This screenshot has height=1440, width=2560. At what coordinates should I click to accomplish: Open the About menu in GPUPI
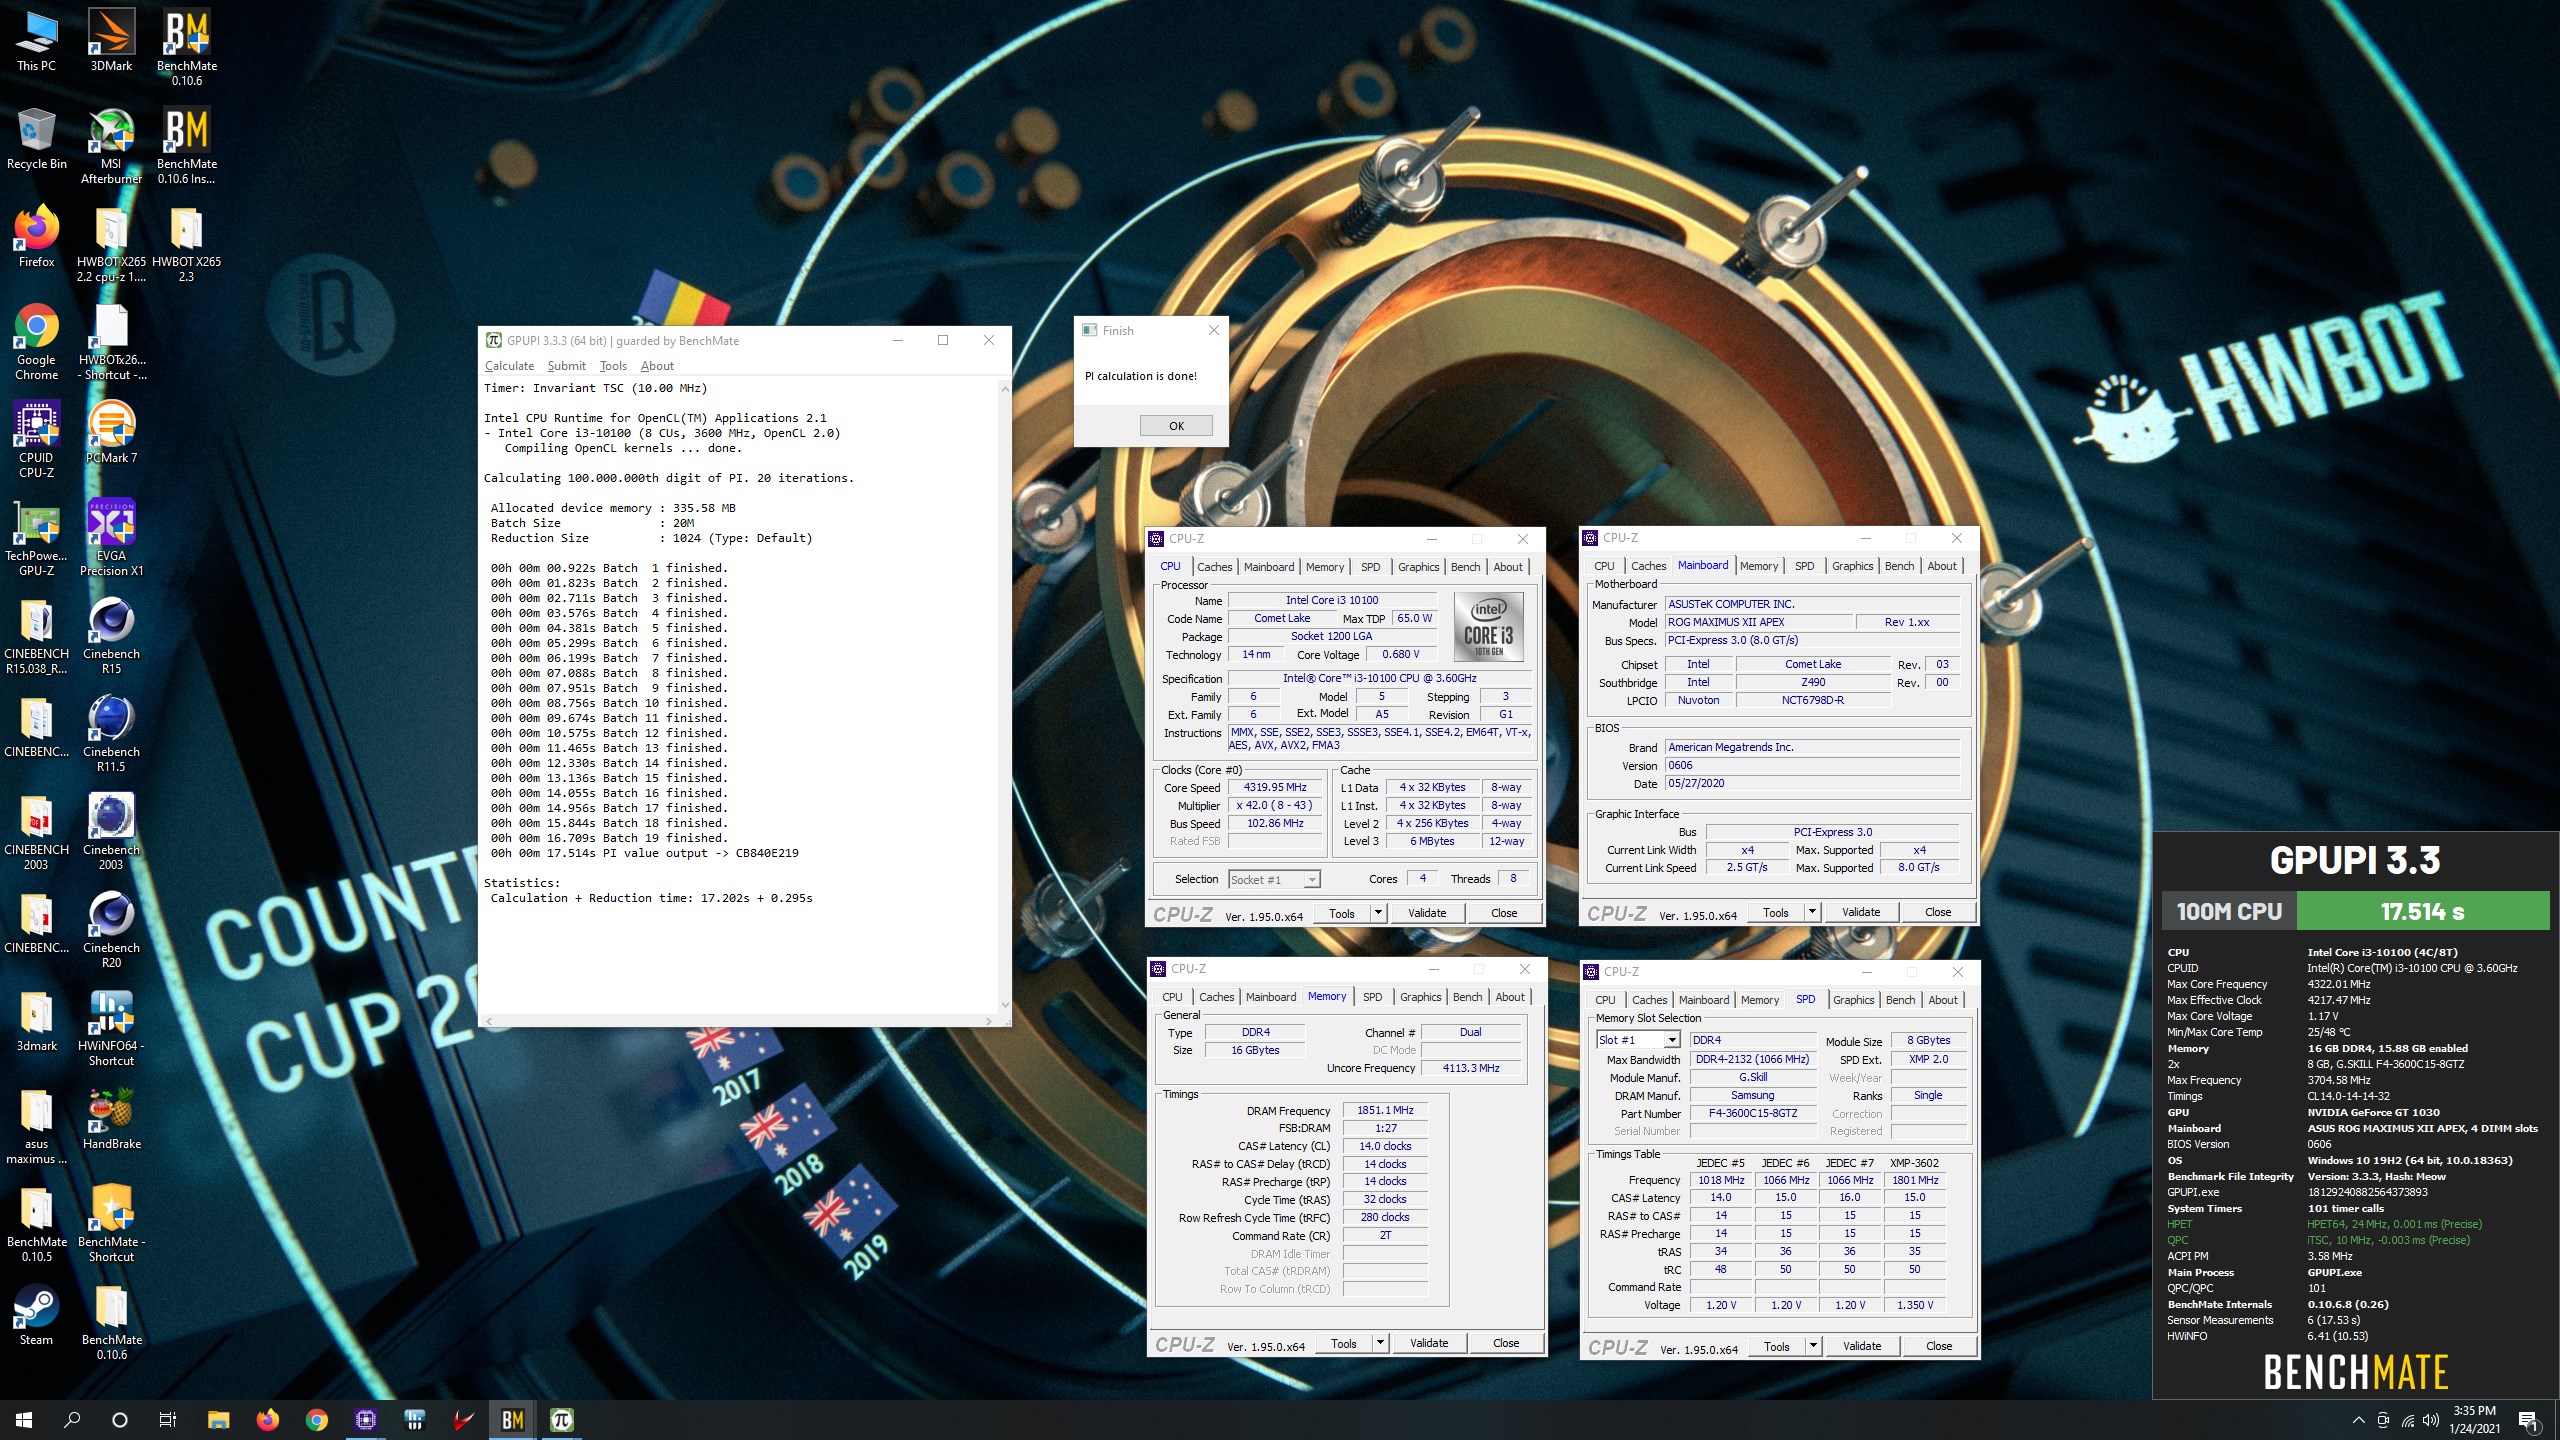tap(657, 366)
